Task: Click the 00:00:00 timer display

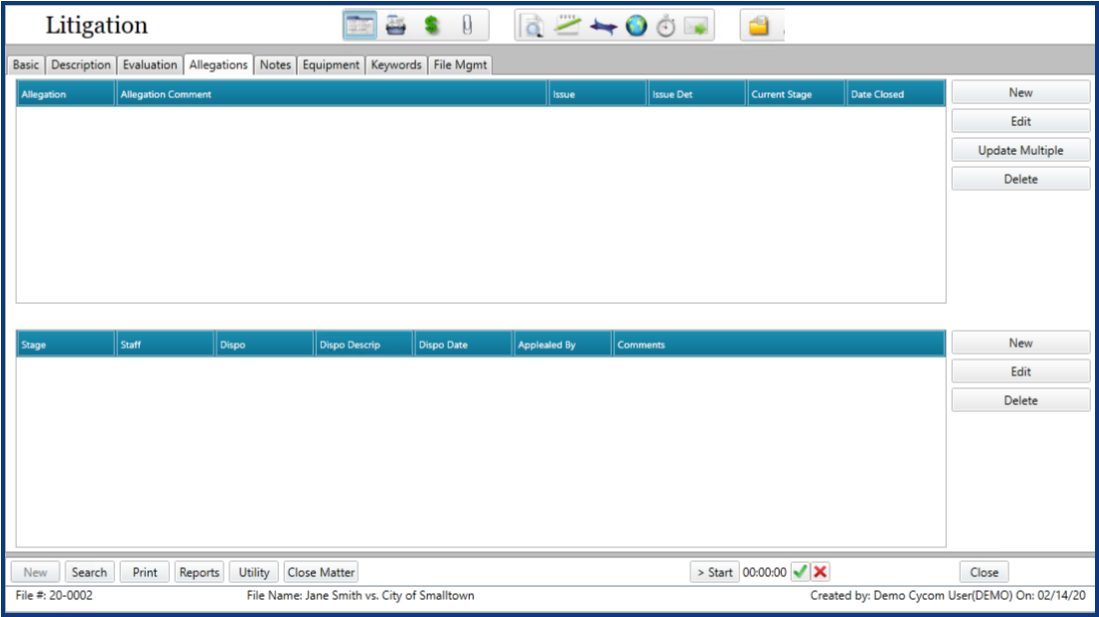Action: point(765,572)
